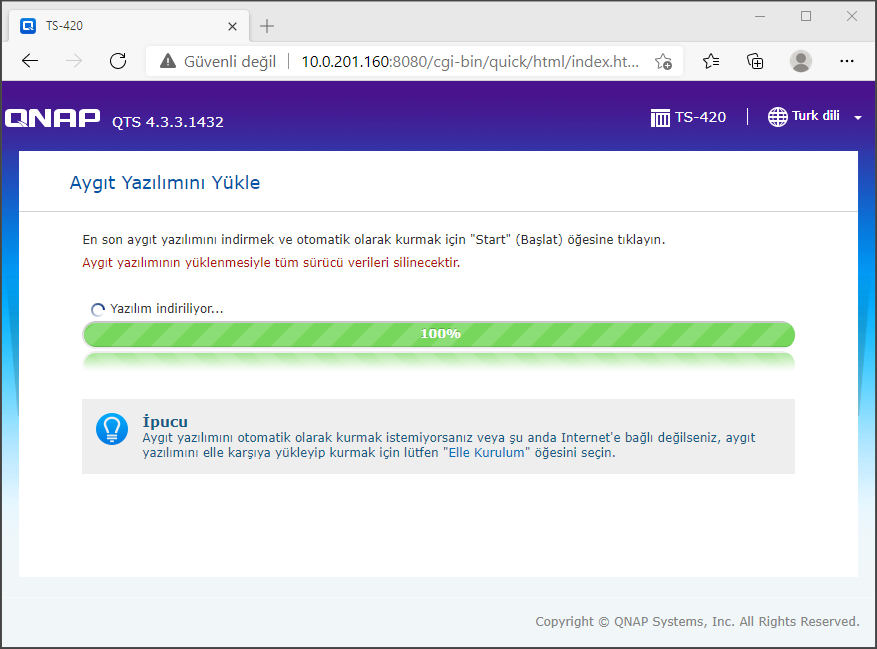Viewport: 877px width, 649px height.
Task: Add this page to favorites
Action: click(x=663, y=61)
